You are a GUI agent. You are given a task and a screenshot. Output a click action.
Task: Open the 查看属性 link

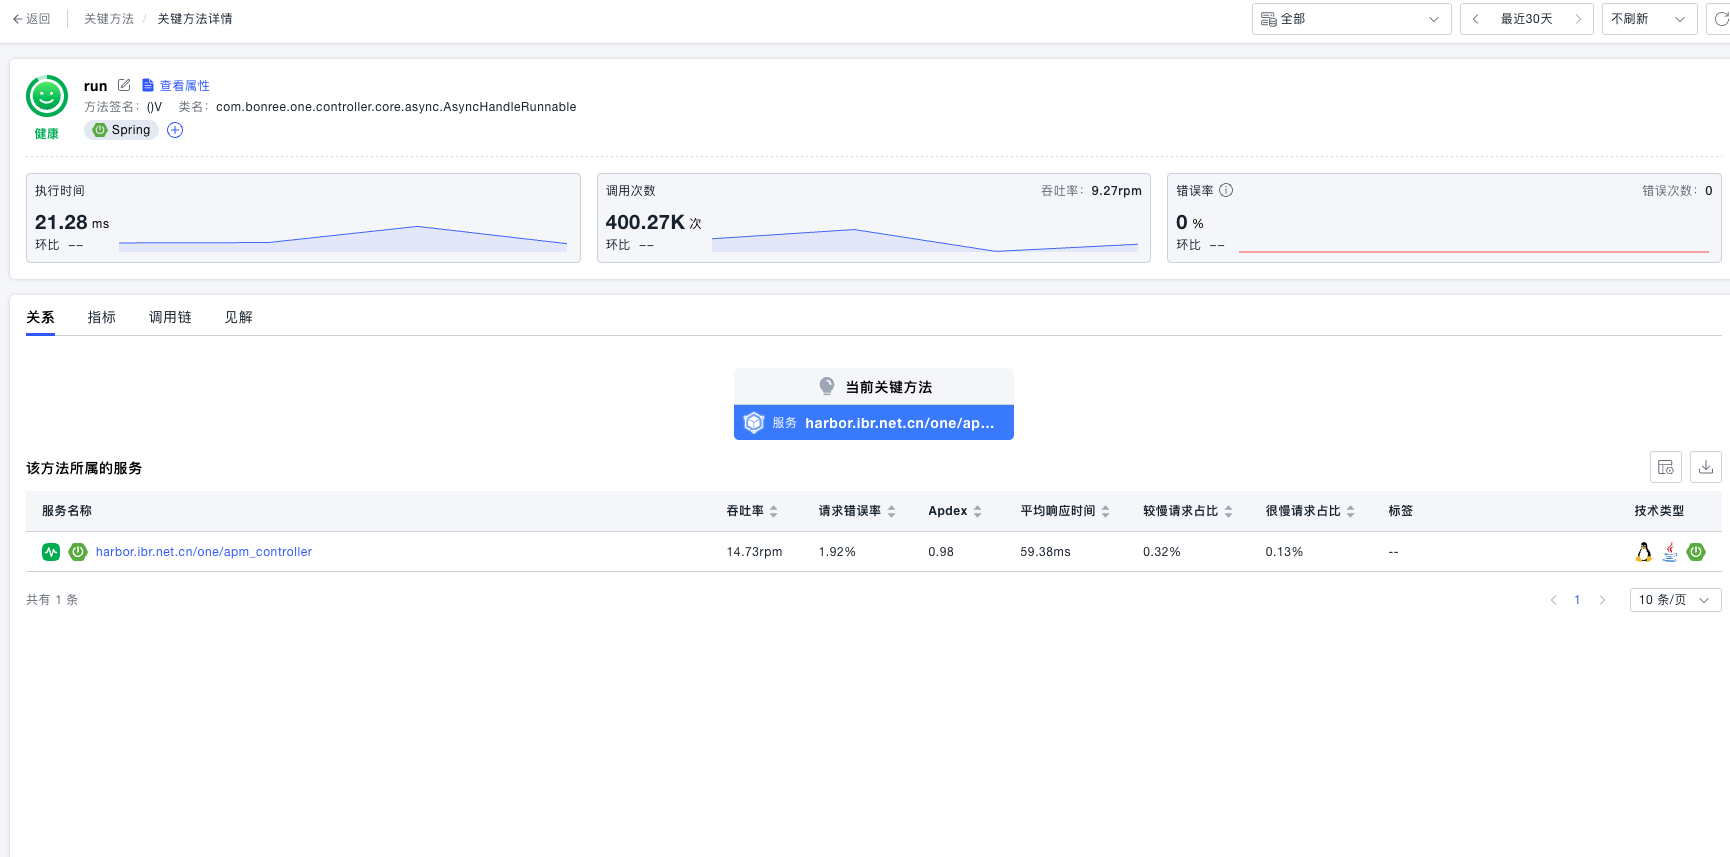(184, 86)
